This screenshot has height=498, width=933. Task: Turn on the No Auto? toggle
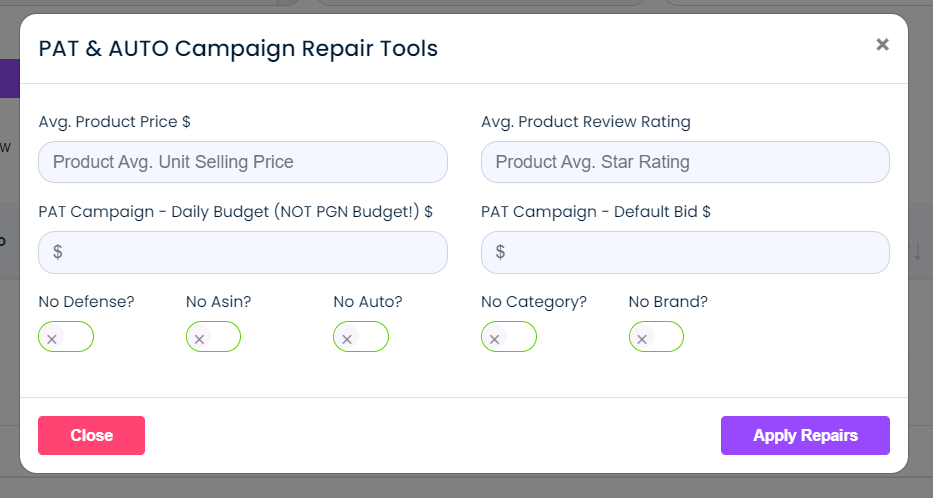[361, 337]
